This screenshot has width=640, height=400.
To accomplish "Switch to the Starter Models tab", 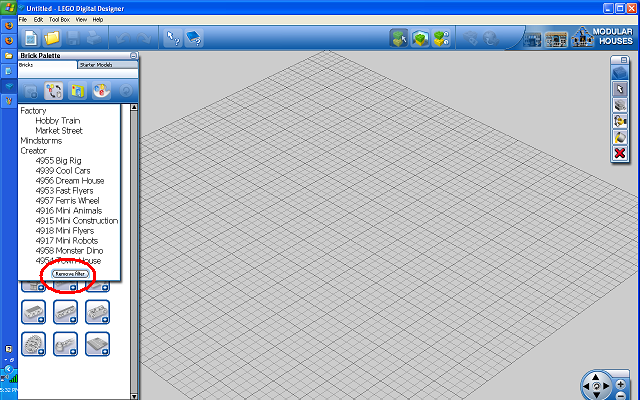I will click(x=108, y=65).
